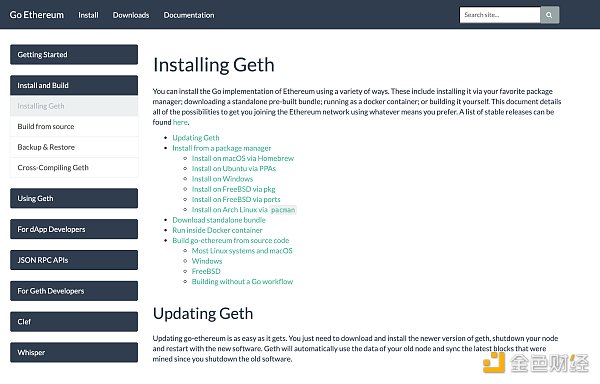Open the Go Ethereum home logo link
This screenshot has height=384, width=600.
37,15
